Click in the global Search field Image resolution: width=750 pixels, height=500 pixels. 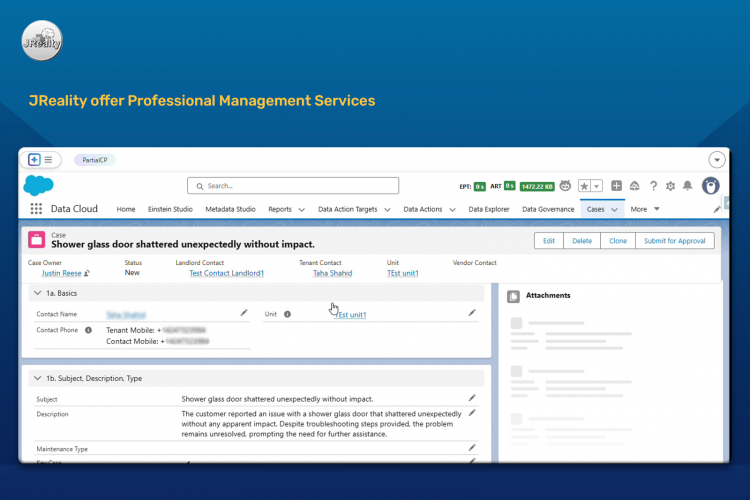coord(293,186)
